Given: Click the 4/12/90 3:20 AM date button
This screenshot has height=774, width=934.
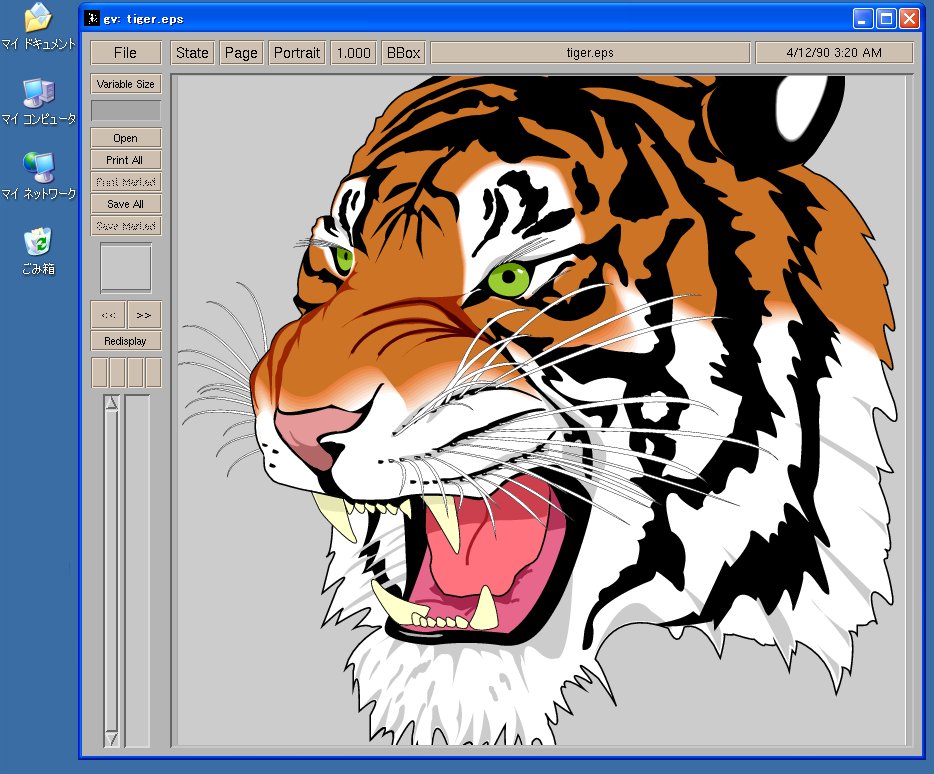Looking at the screenshot, I should click(834, 52).
